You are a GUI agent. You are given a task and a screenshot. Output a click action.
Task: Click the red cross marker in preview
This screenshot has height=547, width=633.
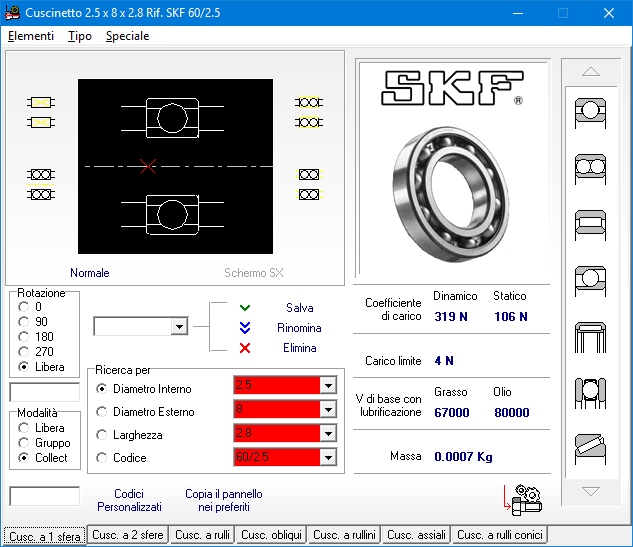point(148,166)
